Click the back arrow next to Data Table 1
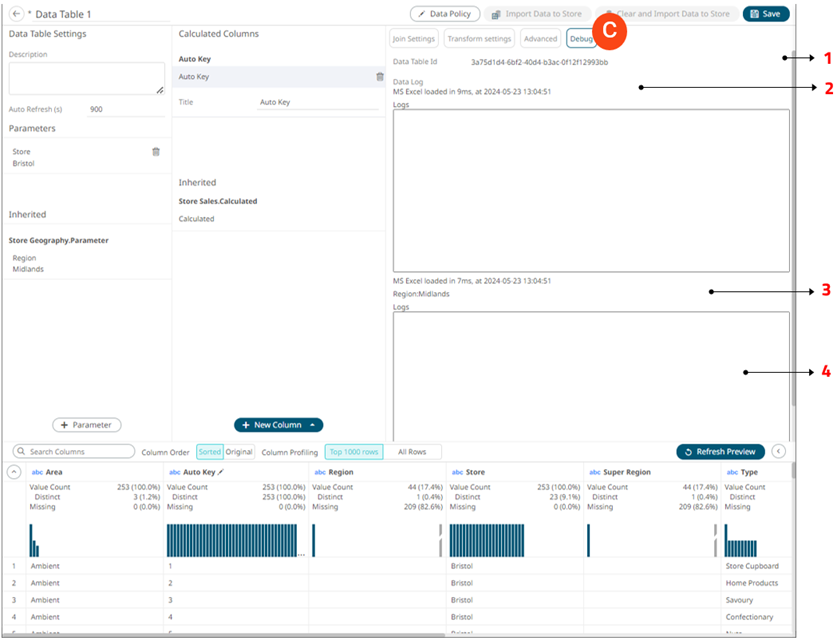The width and height of the screenshot is (837, 641). pos(17,14)
